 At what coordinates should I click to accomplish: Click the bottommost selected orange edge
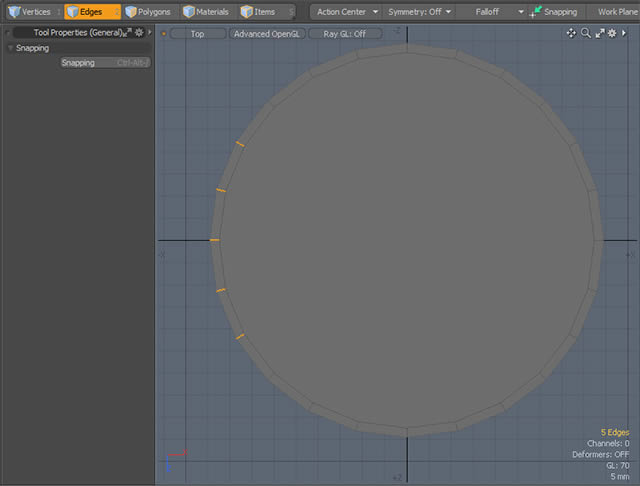[x=240, y=336]
